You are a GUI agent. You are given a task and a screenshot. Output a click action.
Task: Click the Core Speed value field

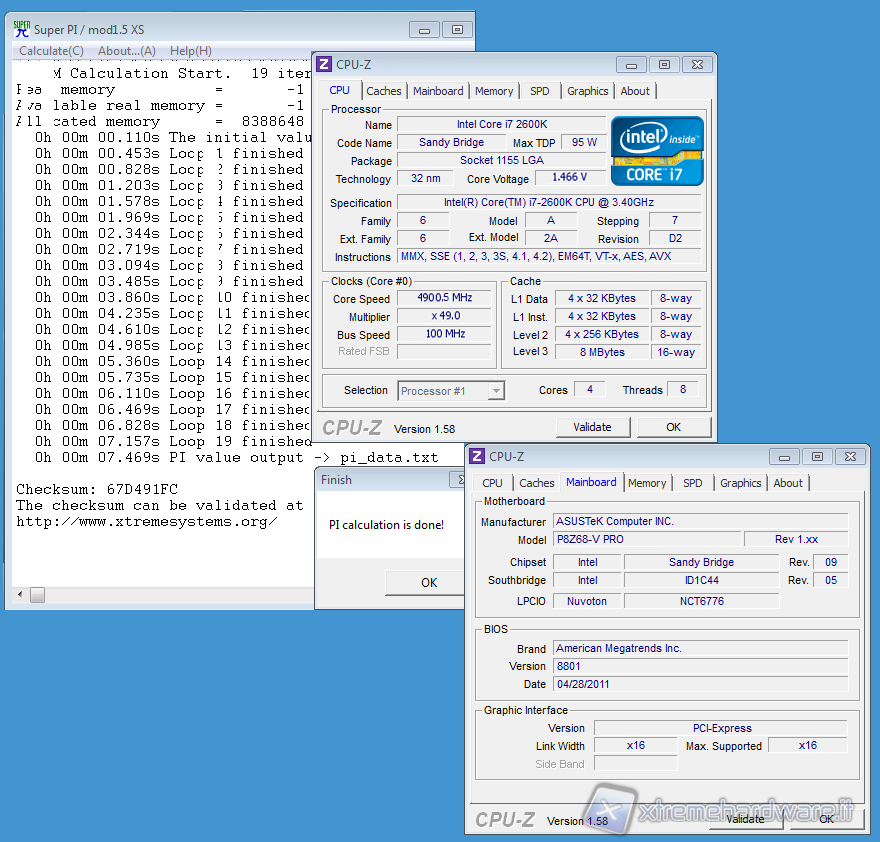click(445, 298)
